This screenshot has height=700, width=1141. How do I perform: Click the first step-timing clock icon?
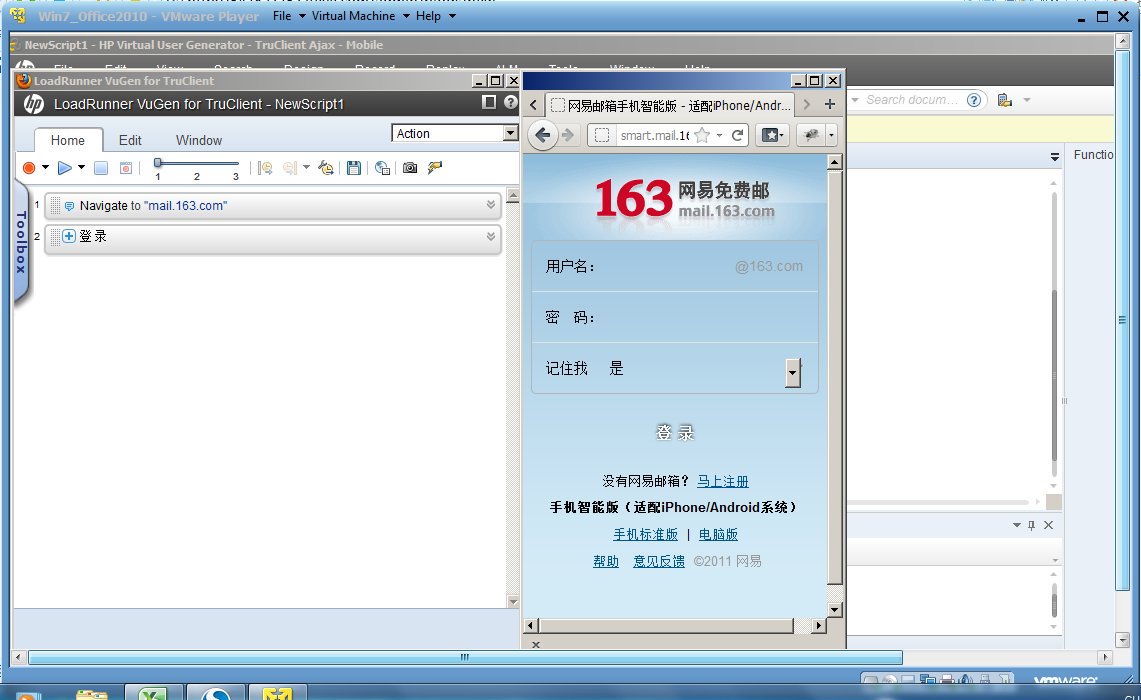click(266, 168)
